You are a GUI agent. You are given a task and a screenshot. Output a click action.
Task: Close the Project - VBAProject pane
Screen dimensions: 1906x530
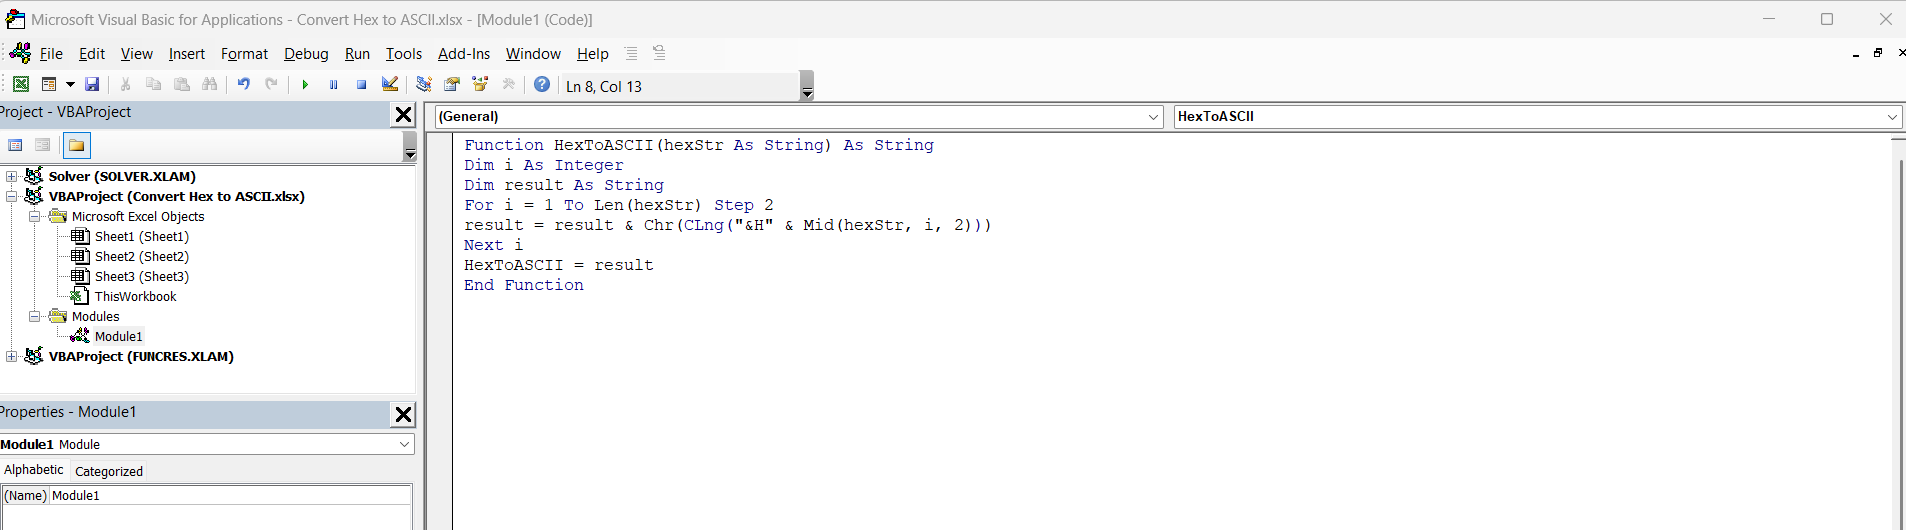[x=403, y=115]
